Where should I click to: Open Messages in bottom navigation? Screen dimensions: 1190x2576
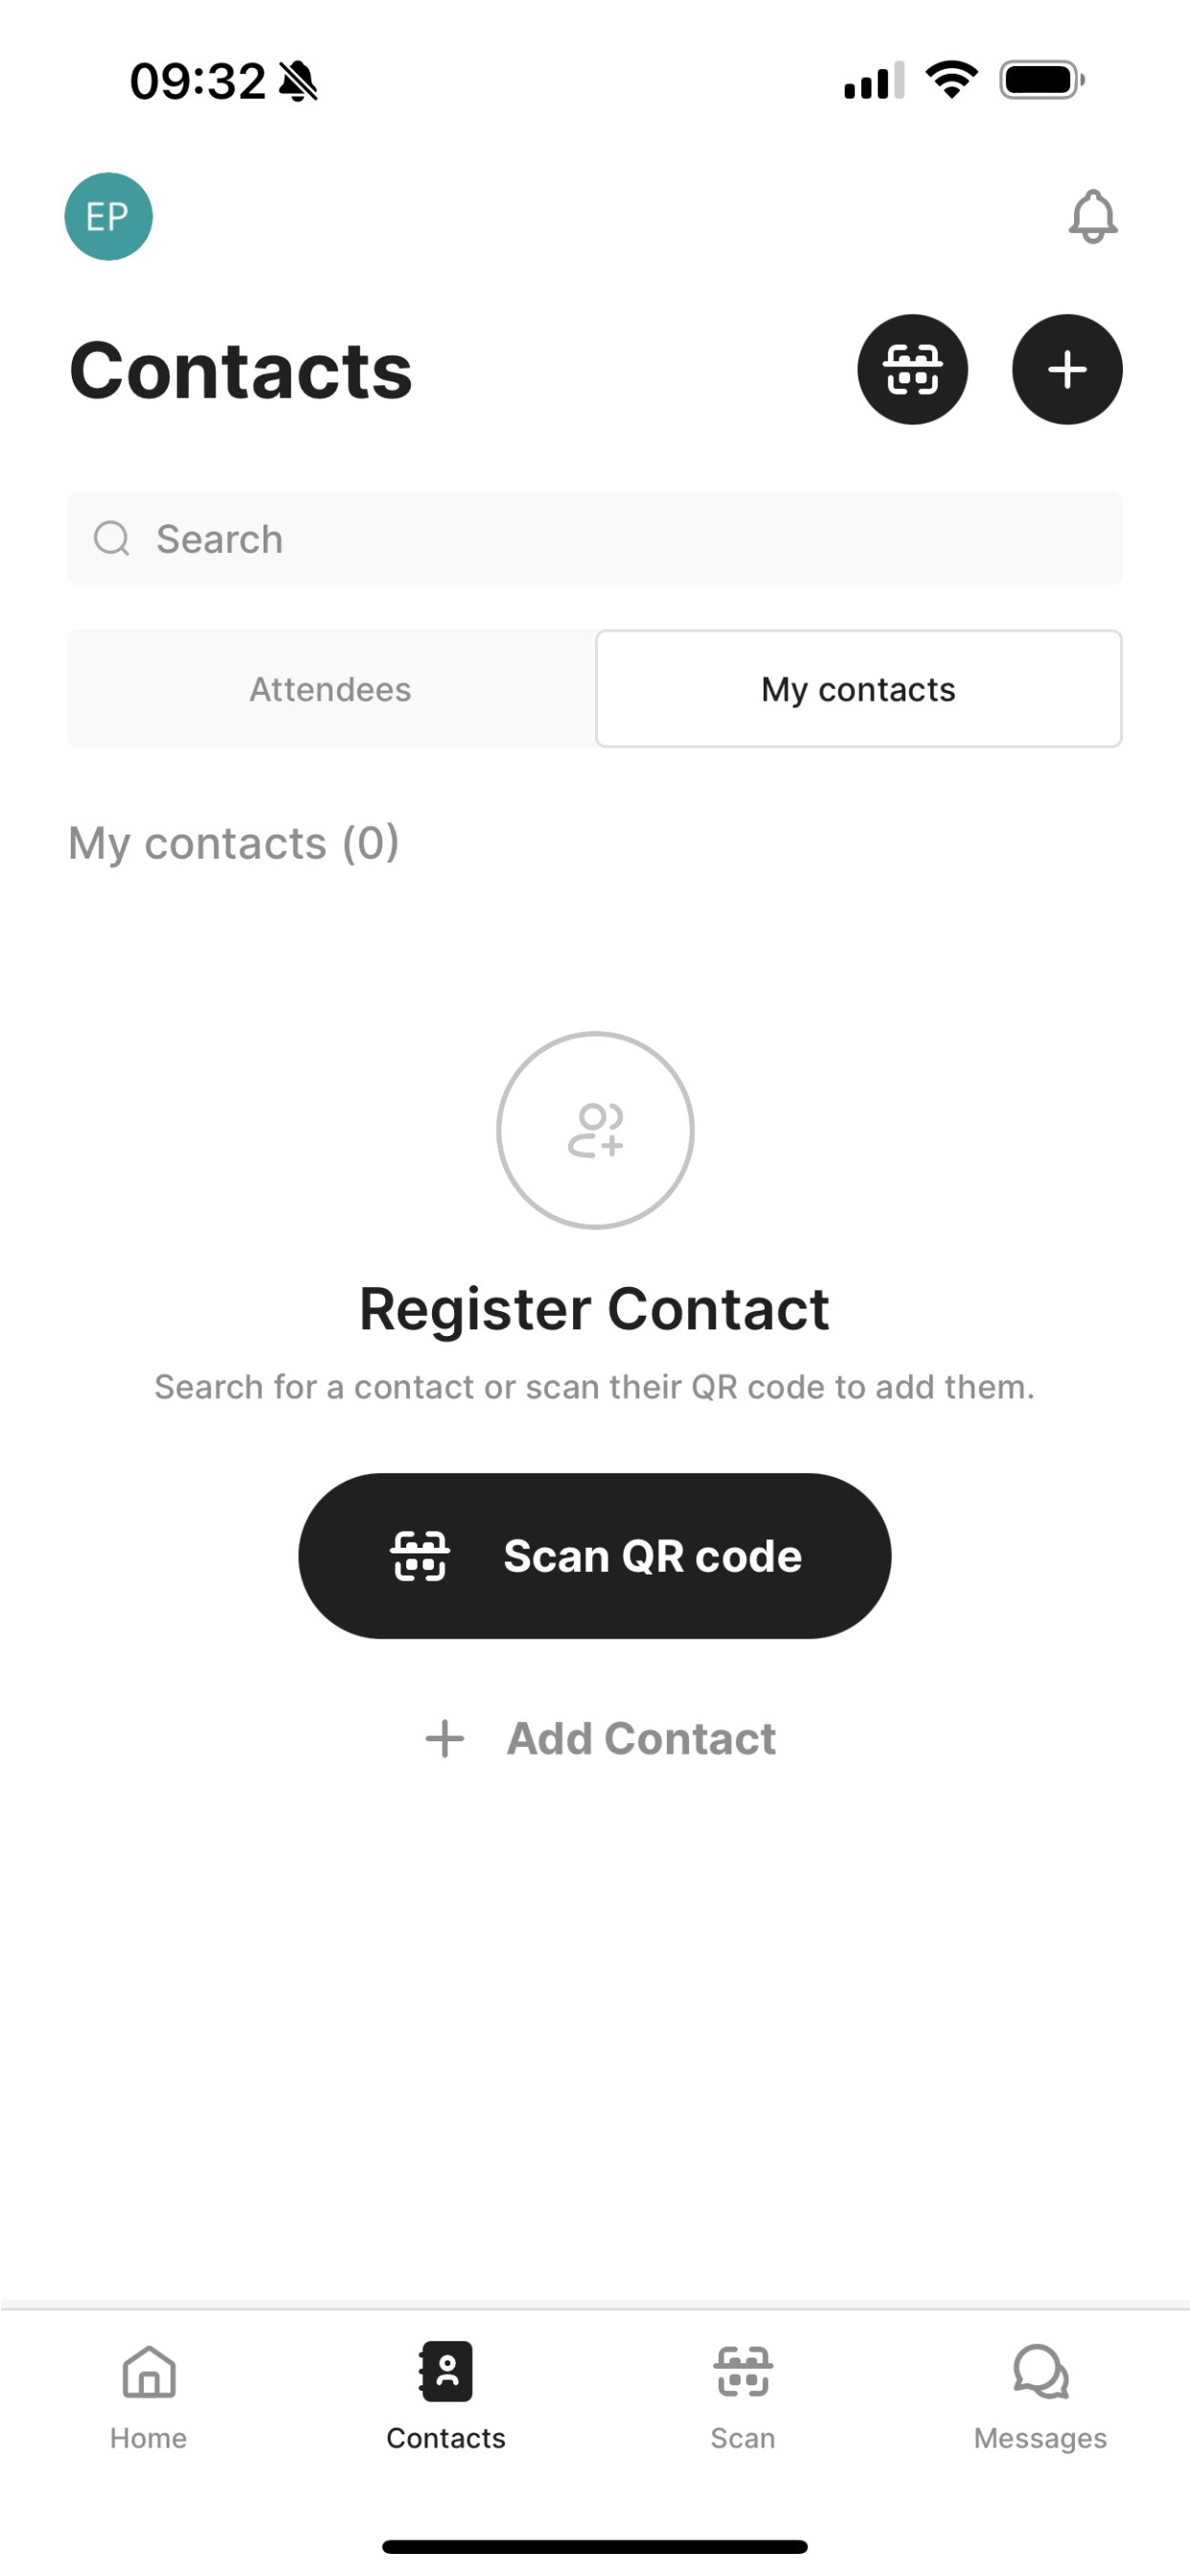[x=1040, y=2397]
